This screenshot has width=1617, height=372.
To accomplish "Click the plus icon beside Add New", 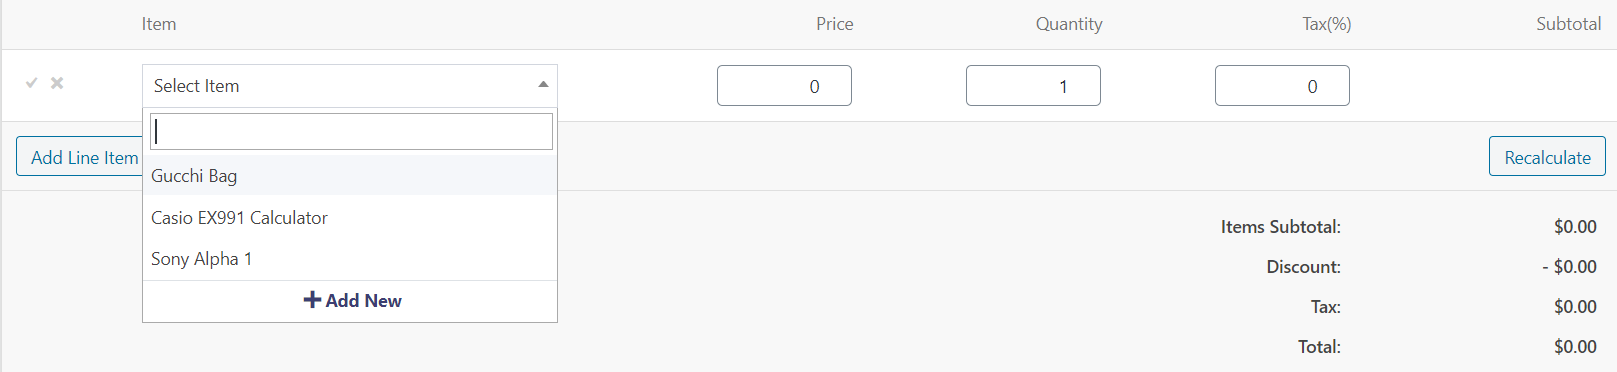I will point(312,300).
